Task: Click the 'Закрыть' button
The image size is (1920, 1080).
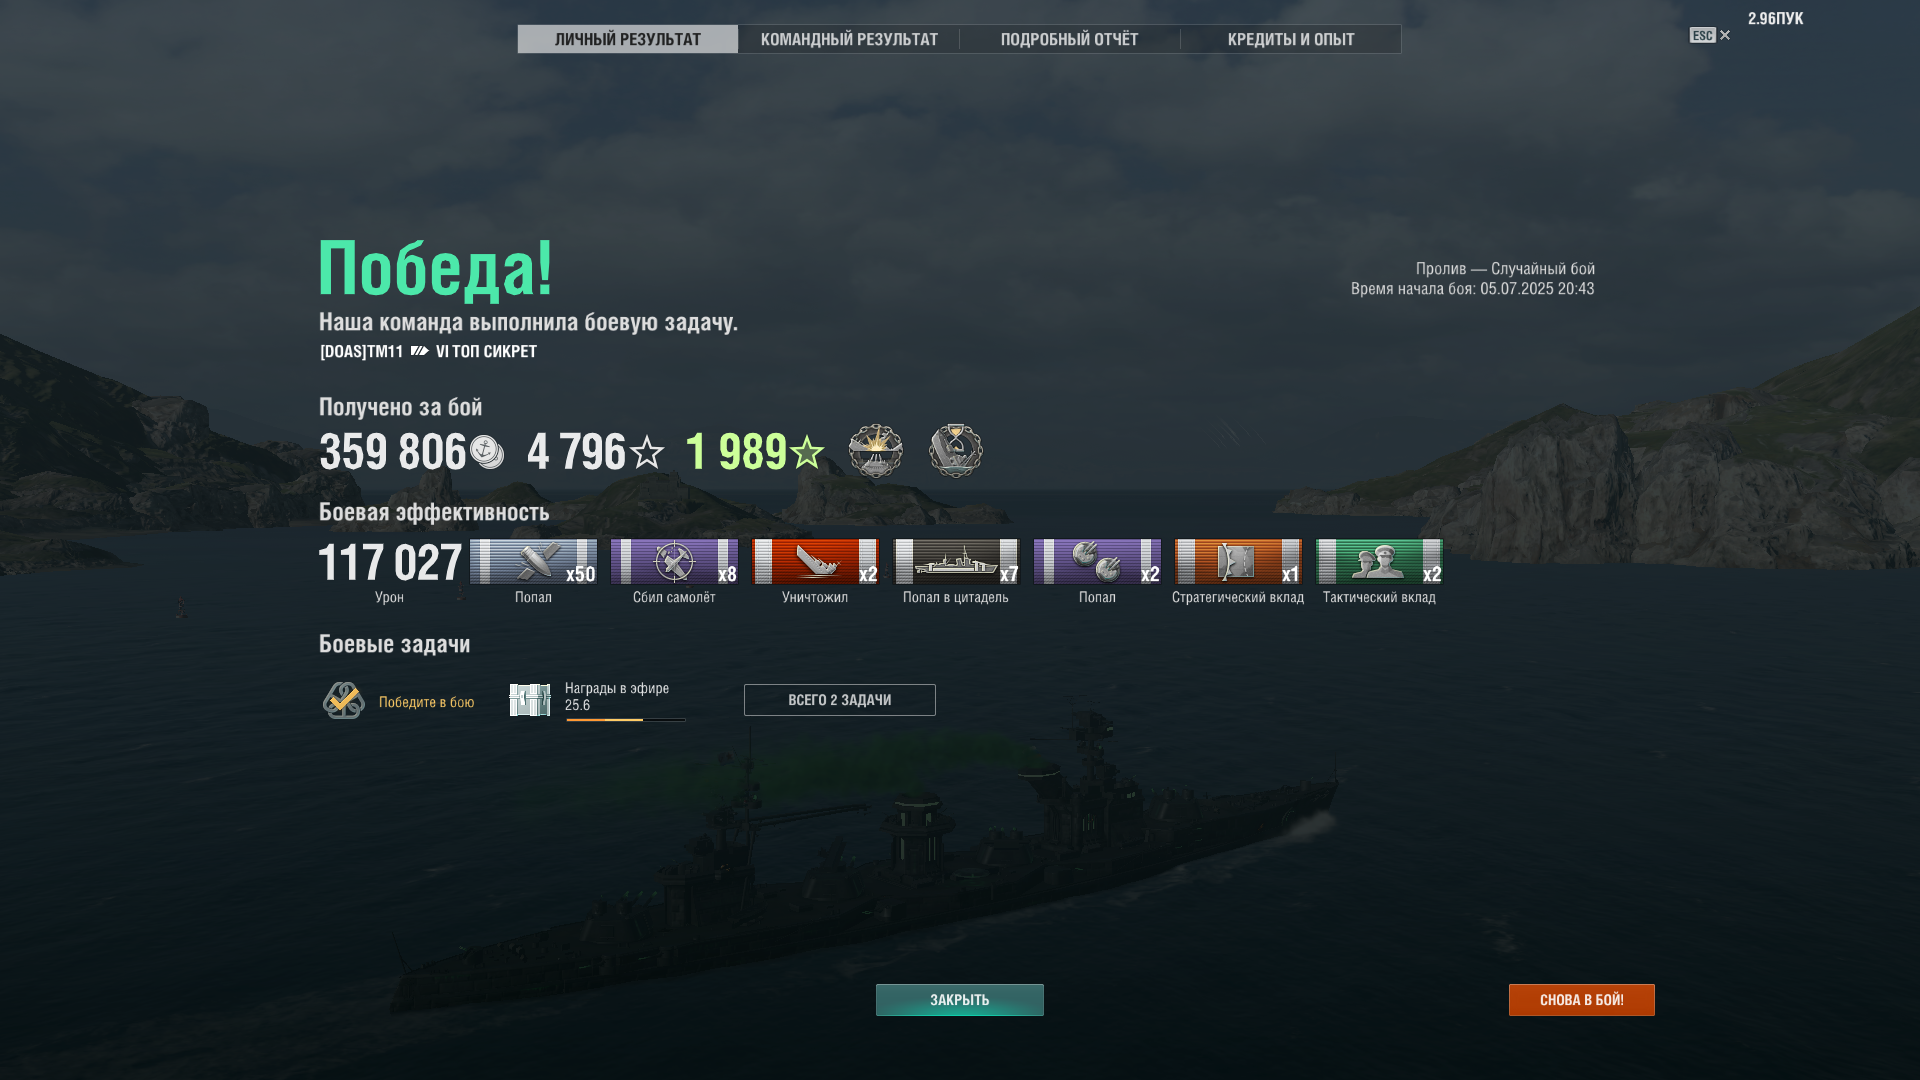Action: point(960,1000)
